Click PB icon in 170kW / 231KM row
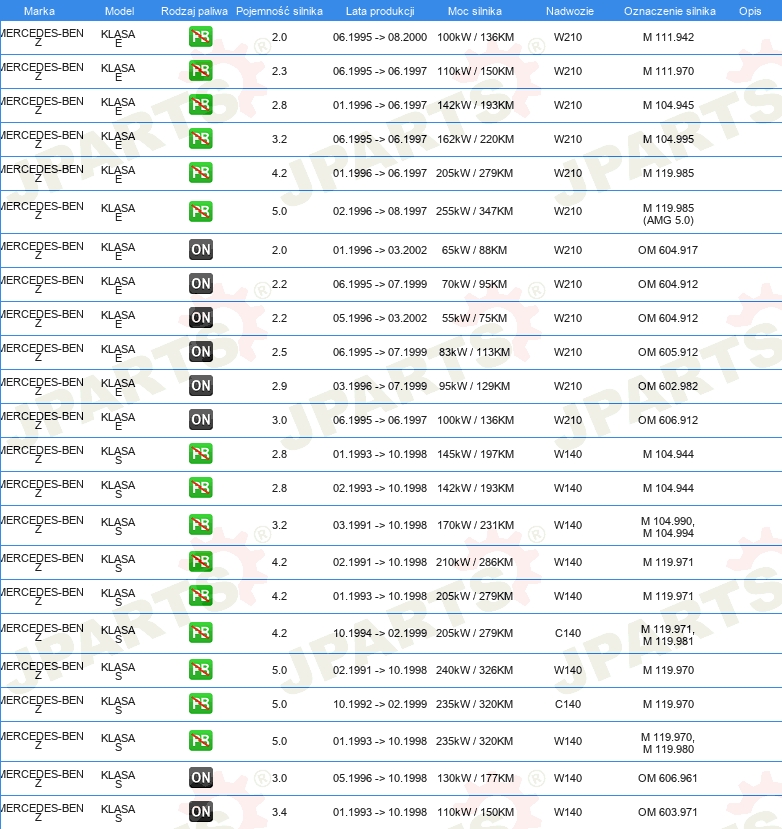Screen dimensions: 782x829 200,524
